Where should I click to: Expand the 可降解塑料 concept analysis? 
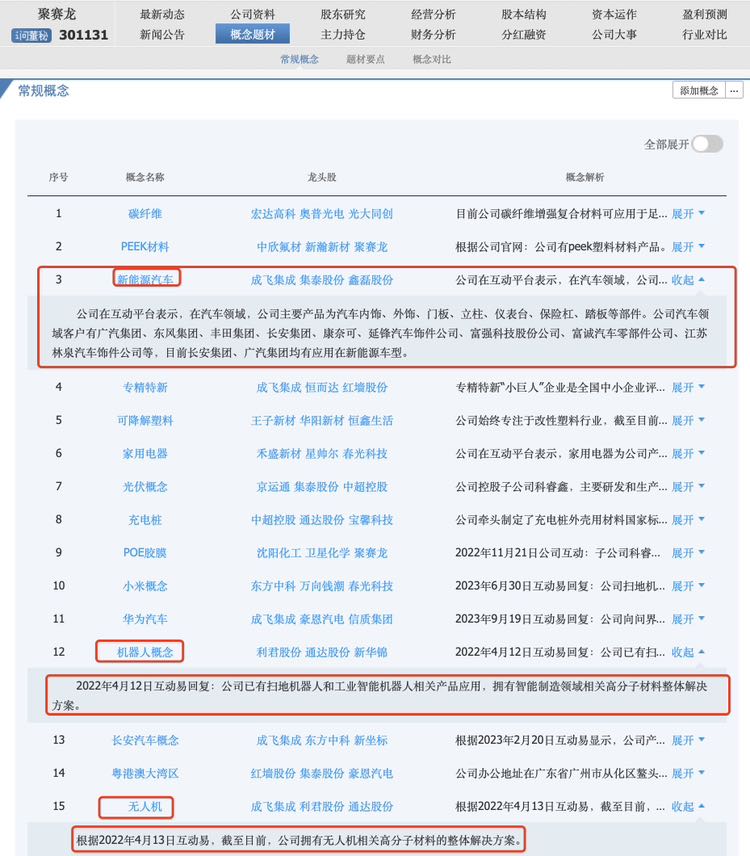coord(688,420)
